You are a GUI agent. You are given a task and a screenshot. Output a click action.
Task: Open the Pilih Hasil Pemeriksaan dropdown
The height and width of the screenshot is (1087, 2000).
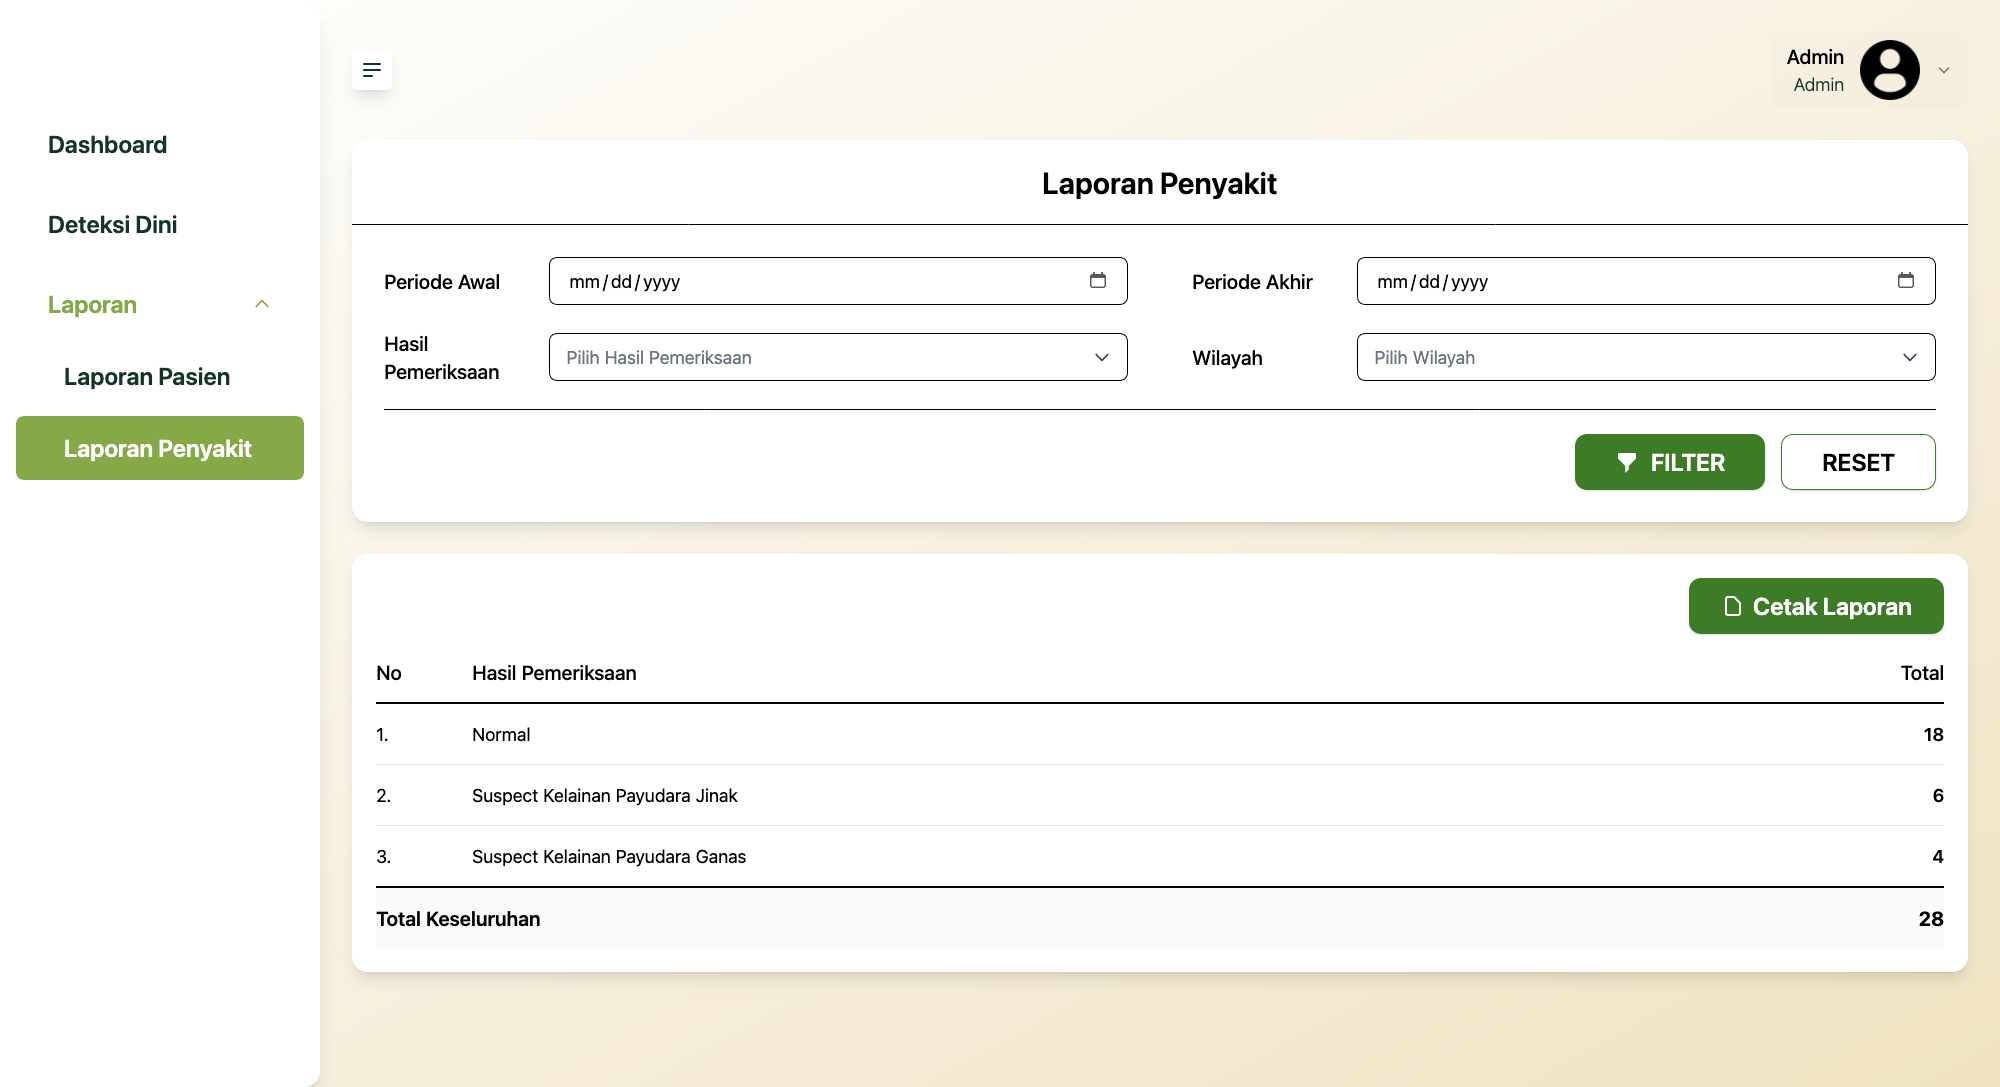[x=838, y=357]
